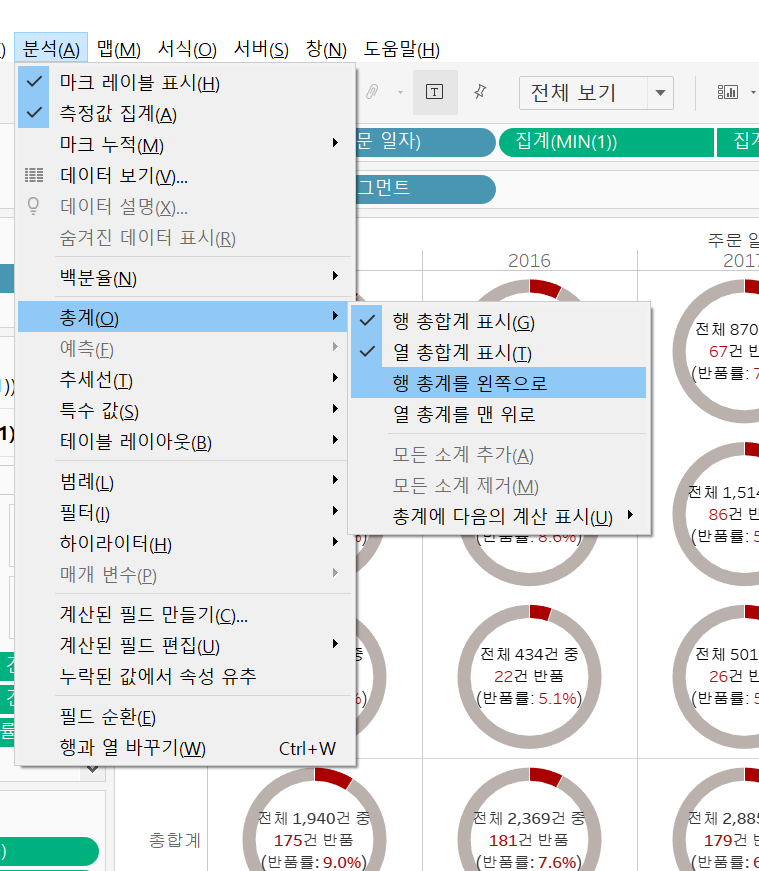The height and width of the screenshot is (871, 759).
Task: Click the 181건 반품 label text
Action: pos(528,840)
